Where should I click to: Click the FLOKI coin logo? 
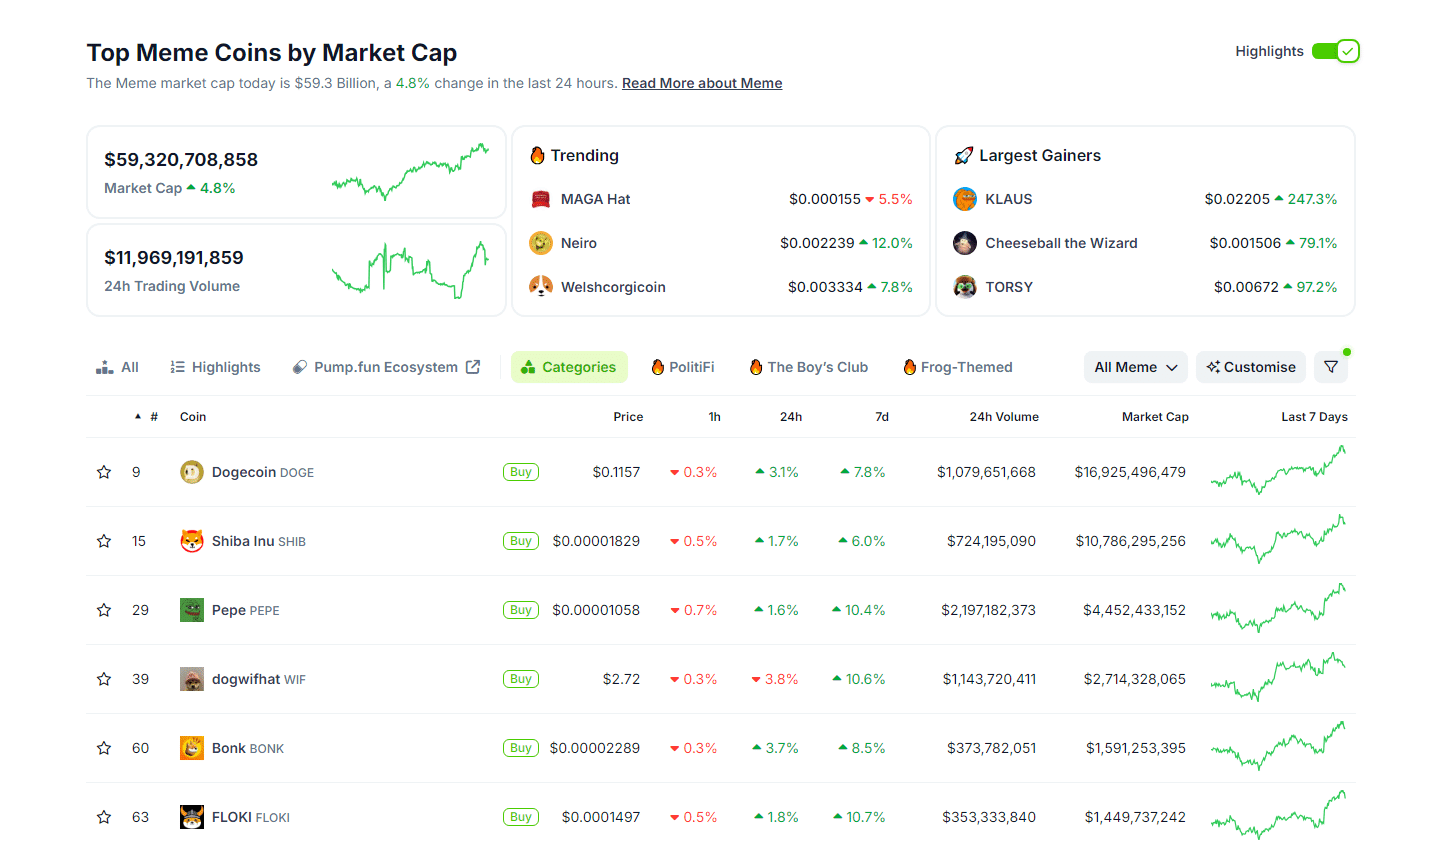[x=192, y=817]
